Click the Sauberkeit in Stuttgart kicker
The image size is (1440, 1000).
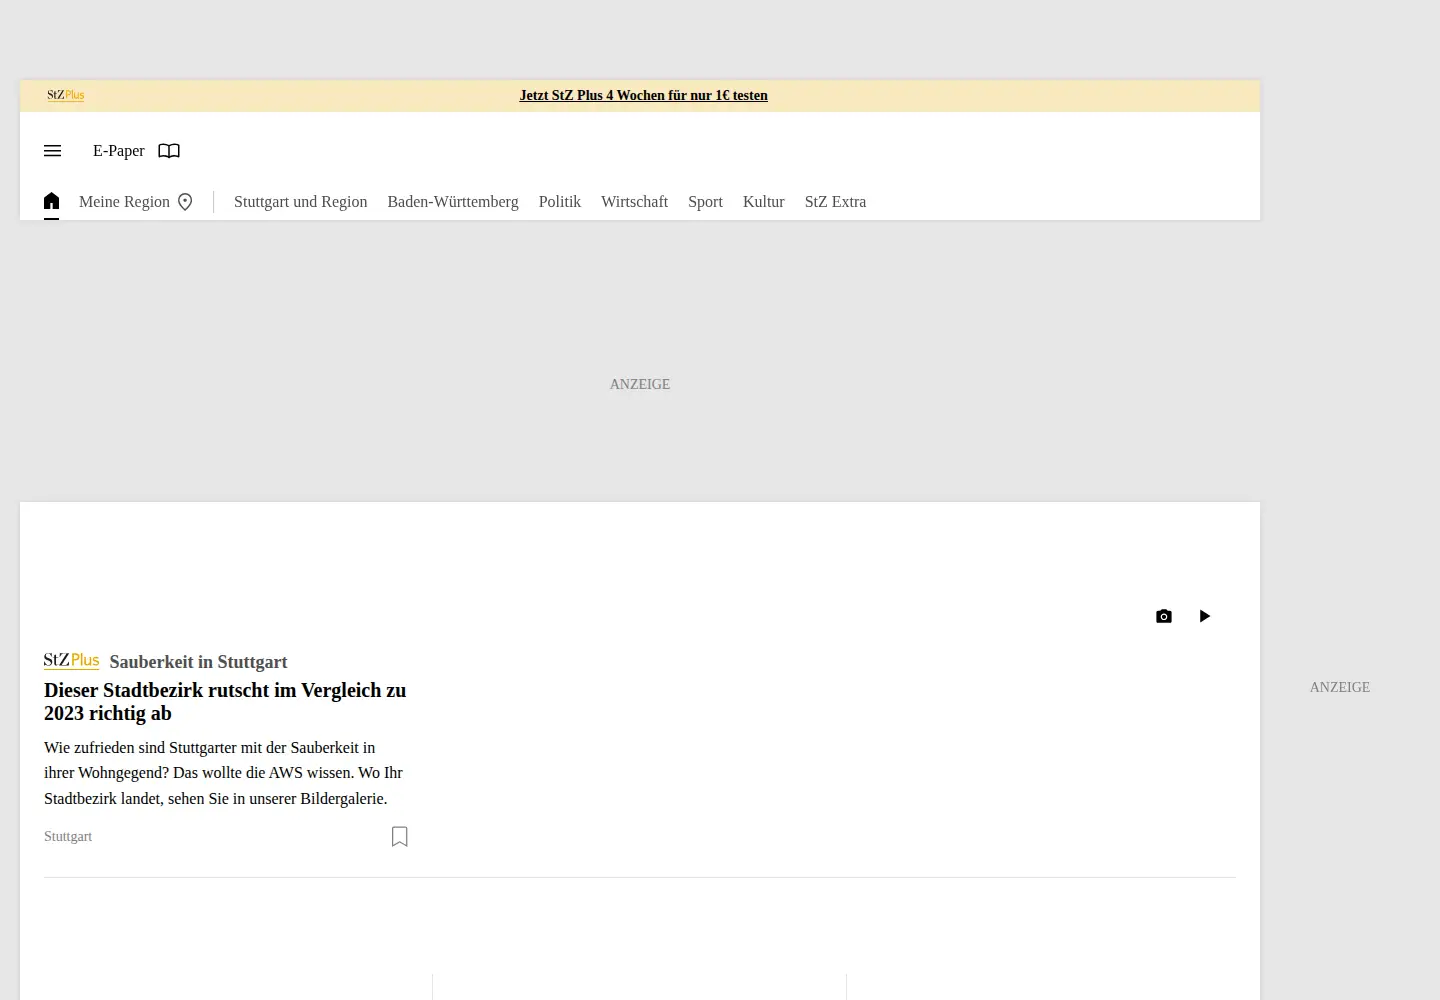pos(198,662)
